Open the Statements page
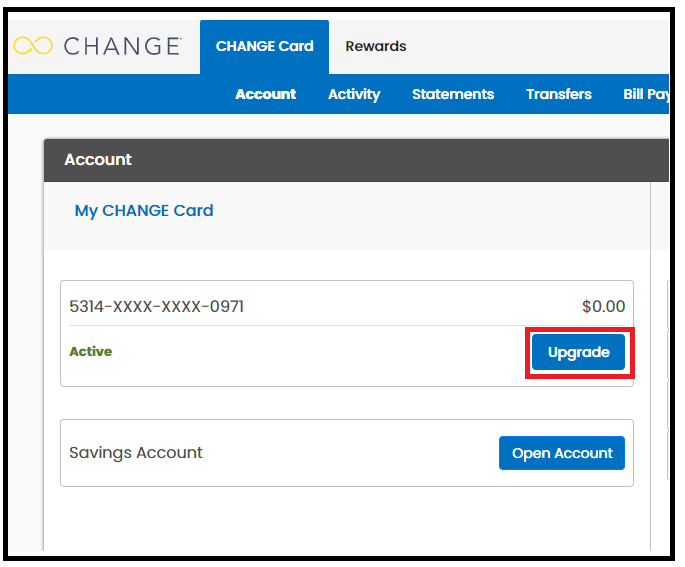 tap(453, 94)
